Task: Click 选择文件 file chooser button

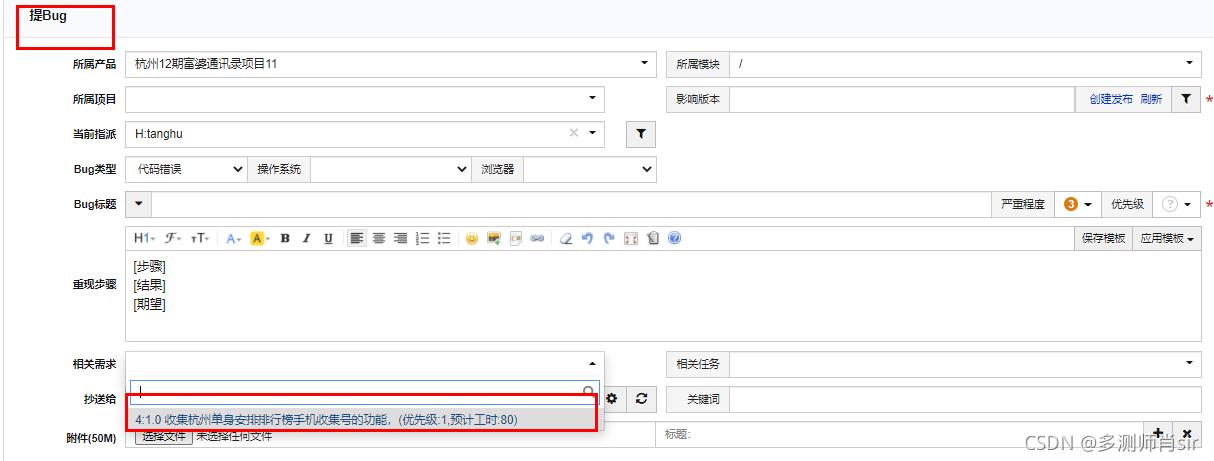Action: [163, 436]
